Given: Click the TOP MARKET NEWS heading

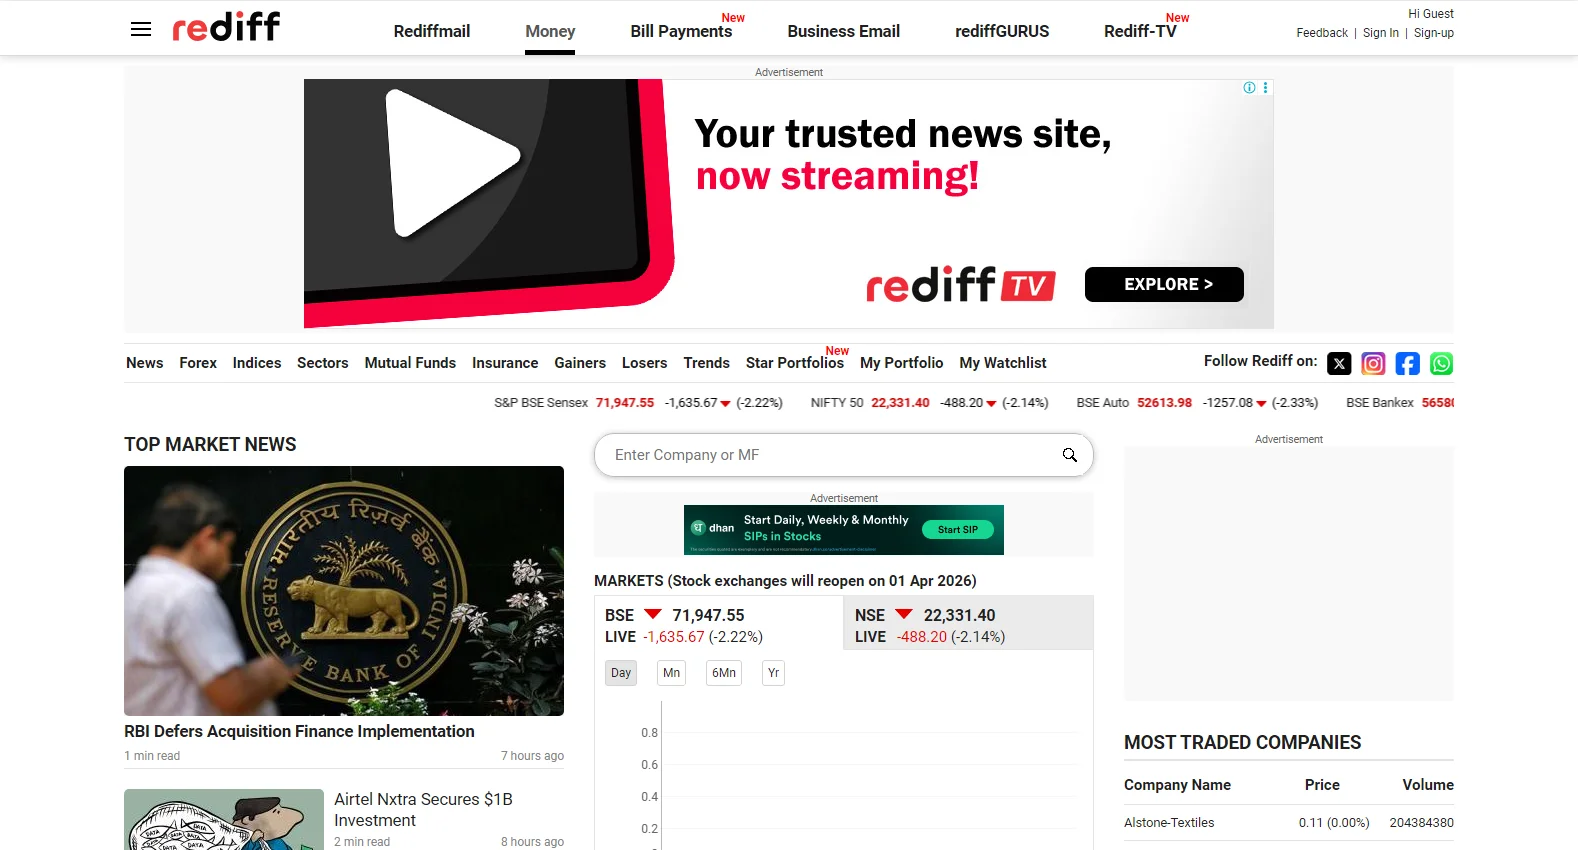Looking at the screenshot, I should (210, 445).
